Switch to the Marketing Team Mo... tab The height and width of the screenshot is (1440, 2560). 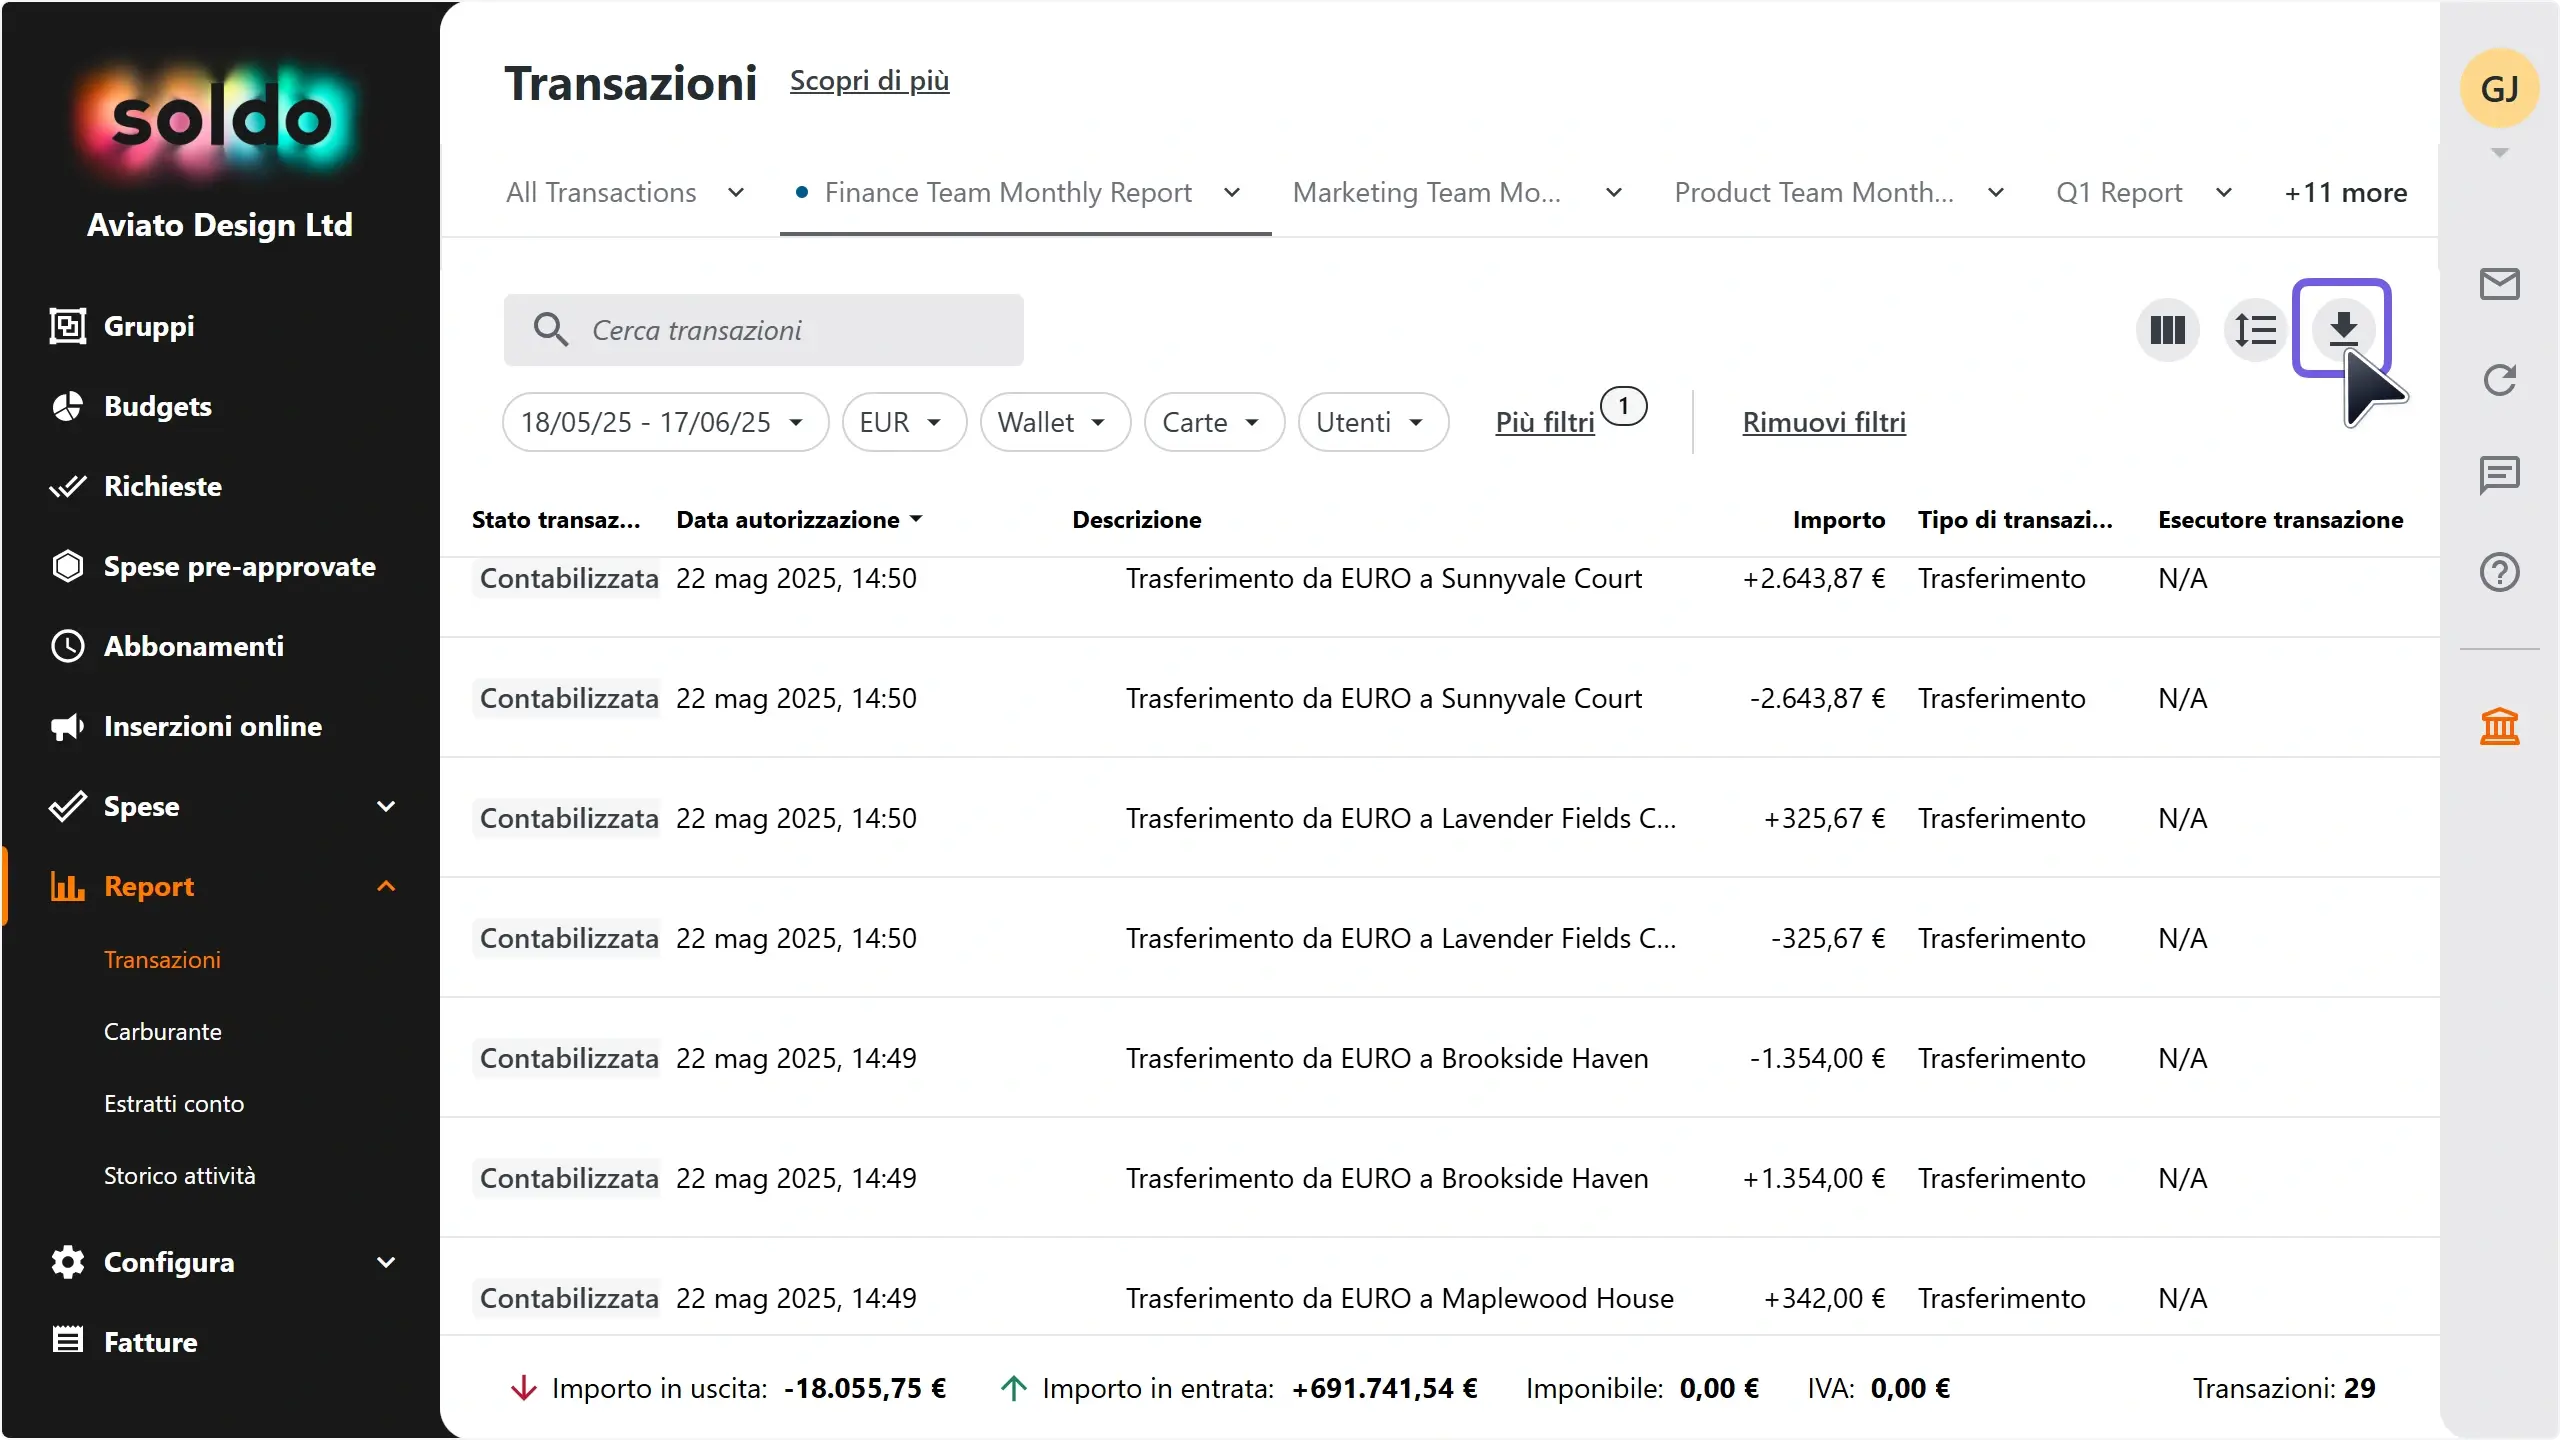(1426, 192)
